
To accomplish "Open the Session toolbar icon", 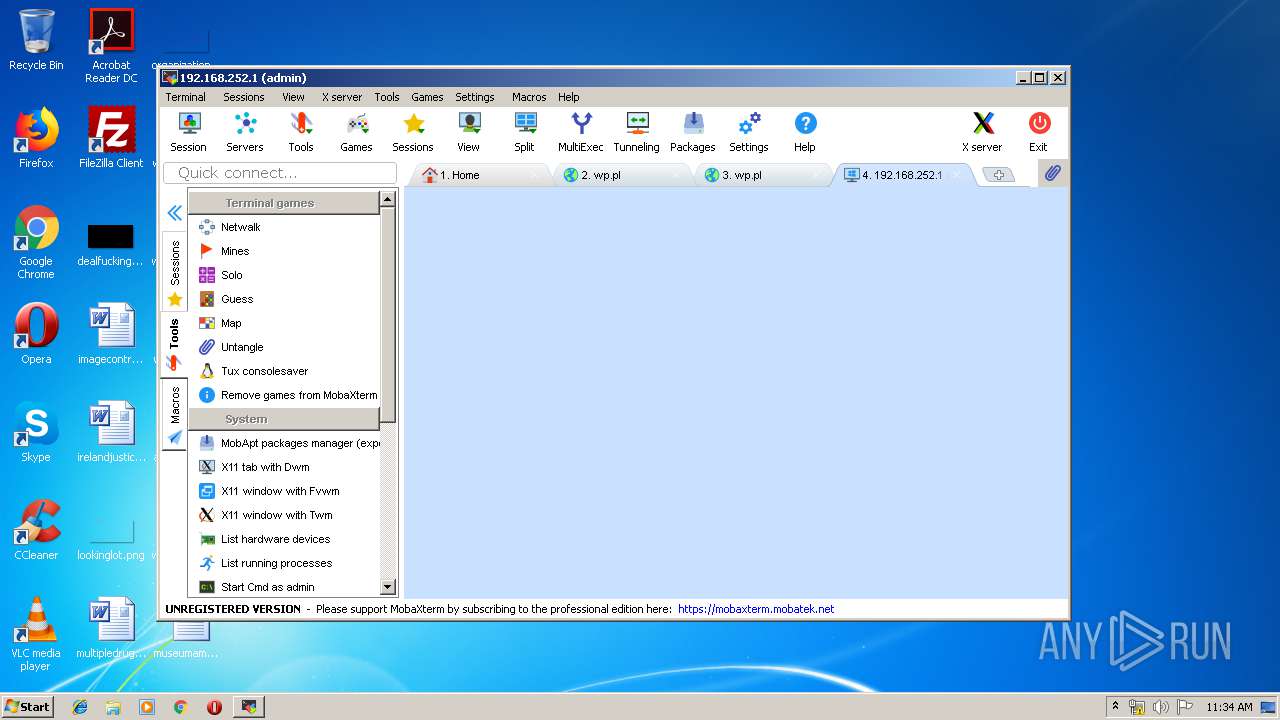I will tap(188, 132).
